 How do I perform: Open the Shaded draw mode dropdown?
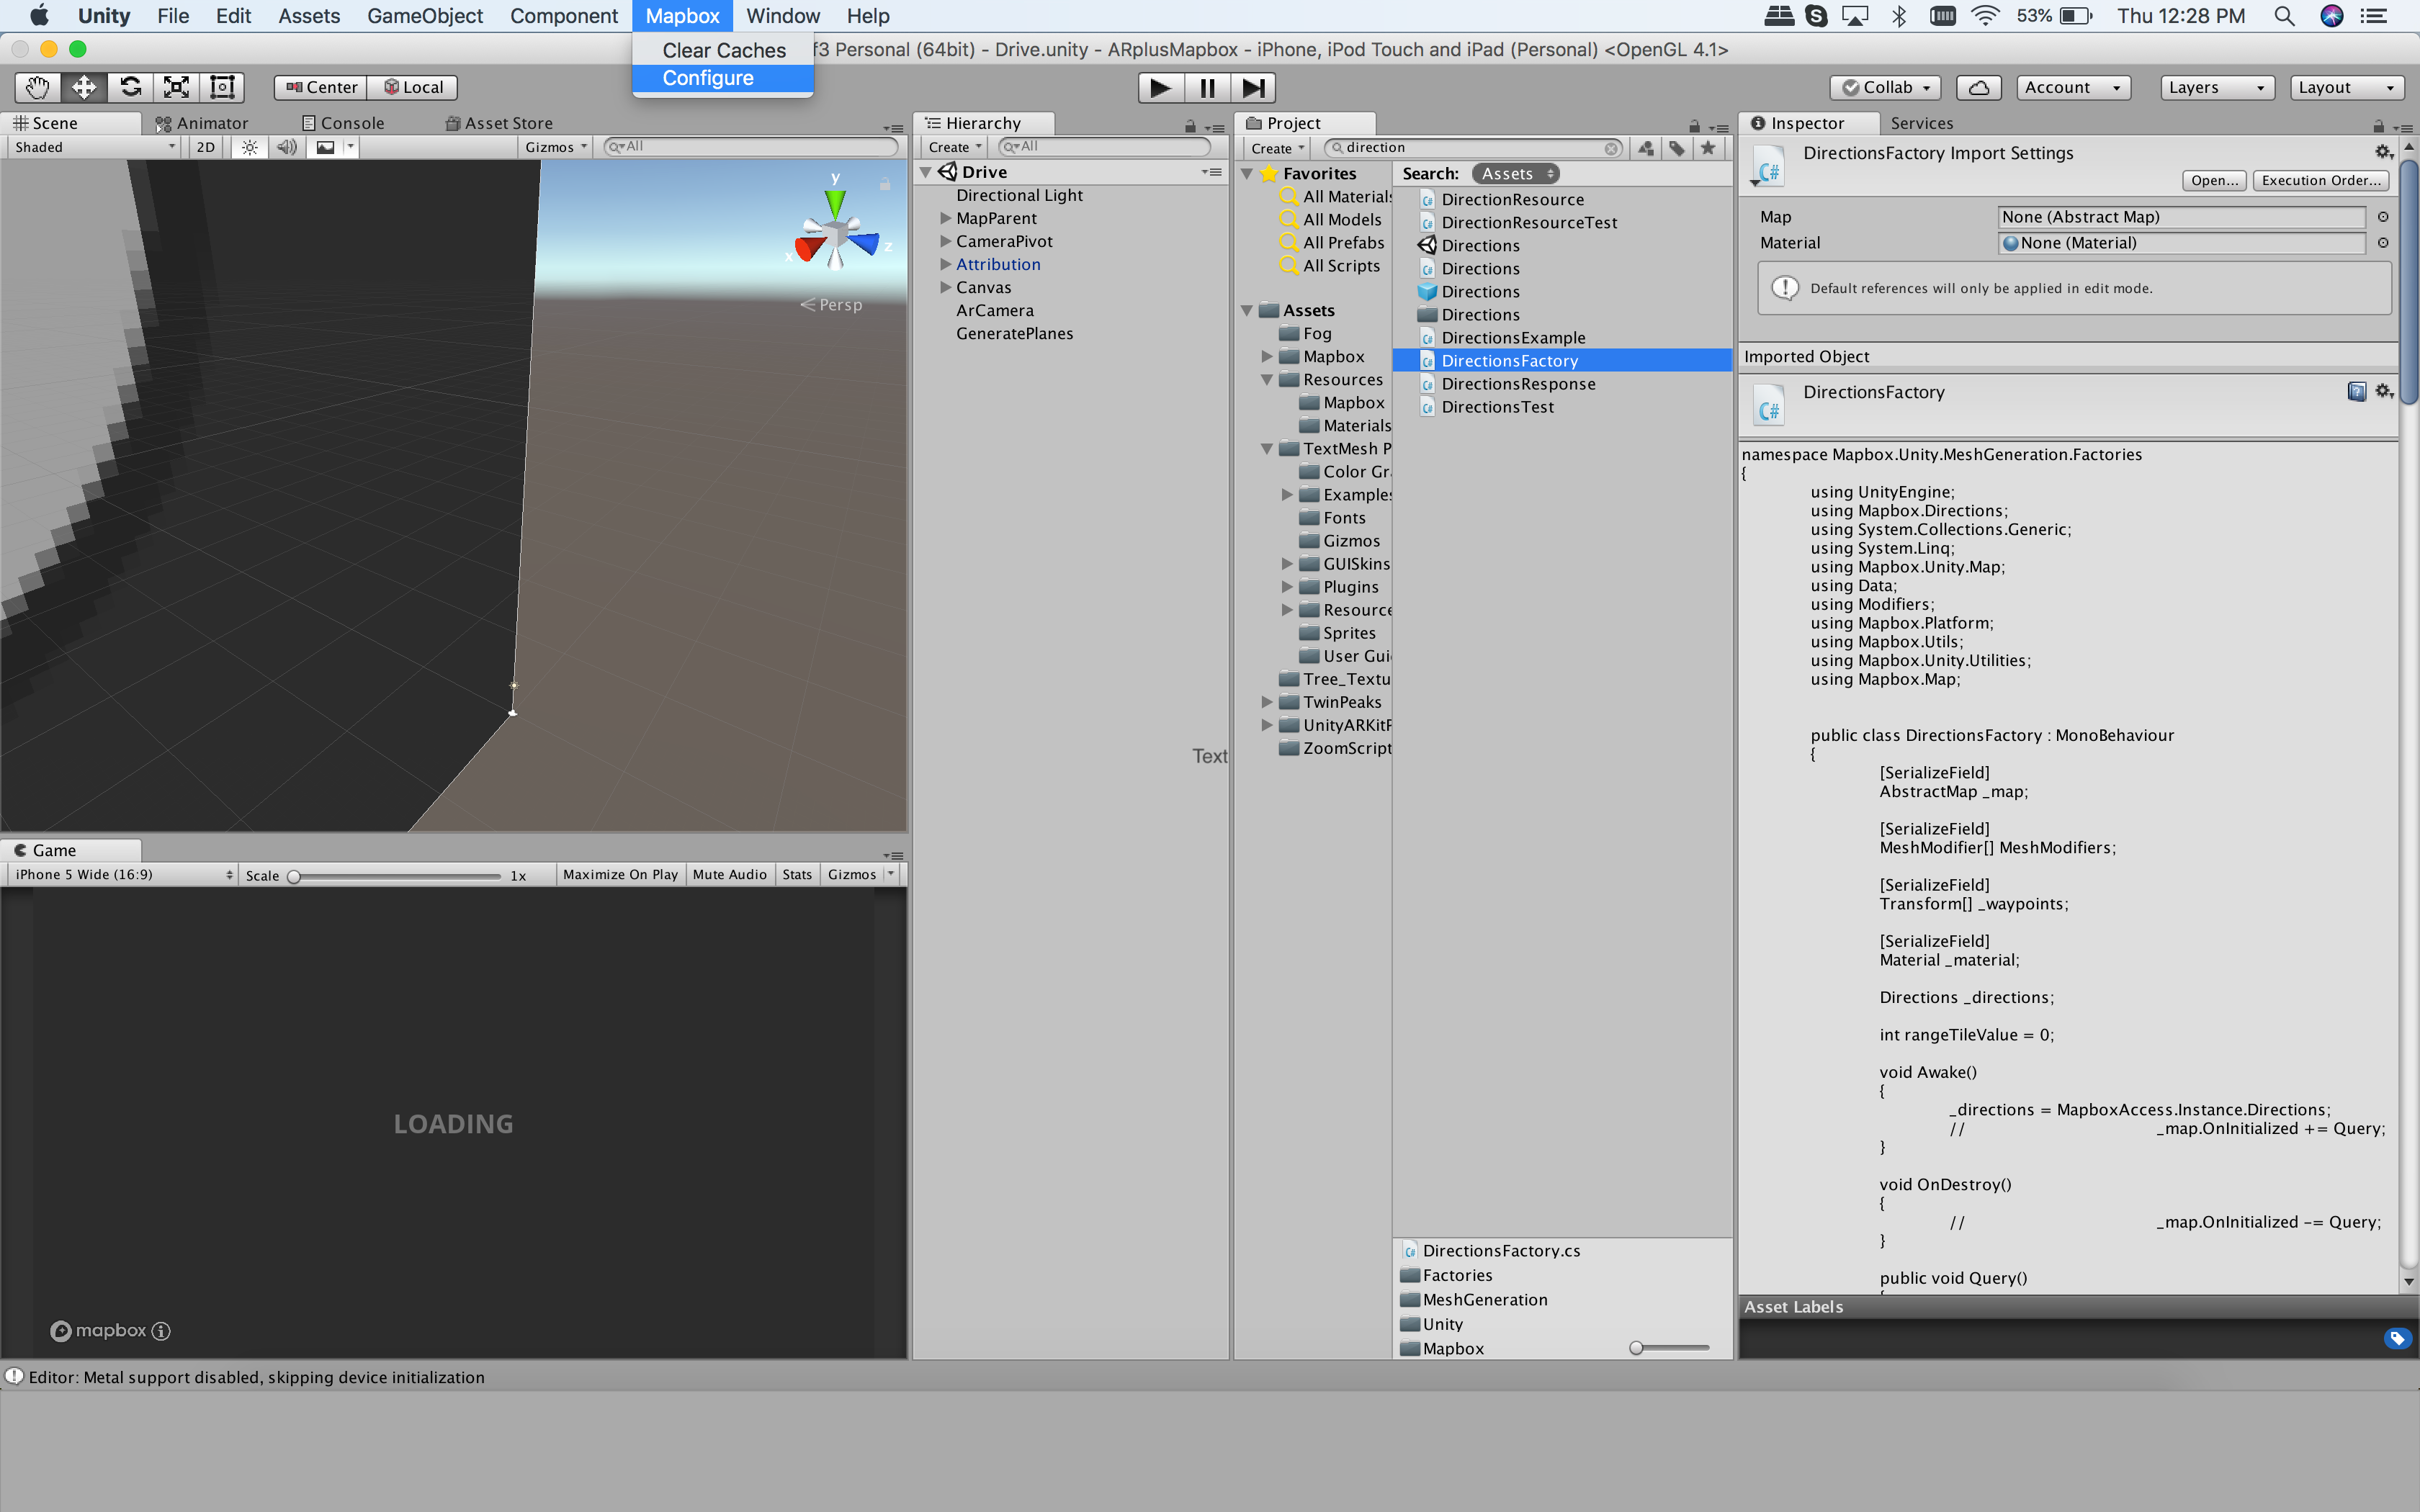click(x=90, y=146)
